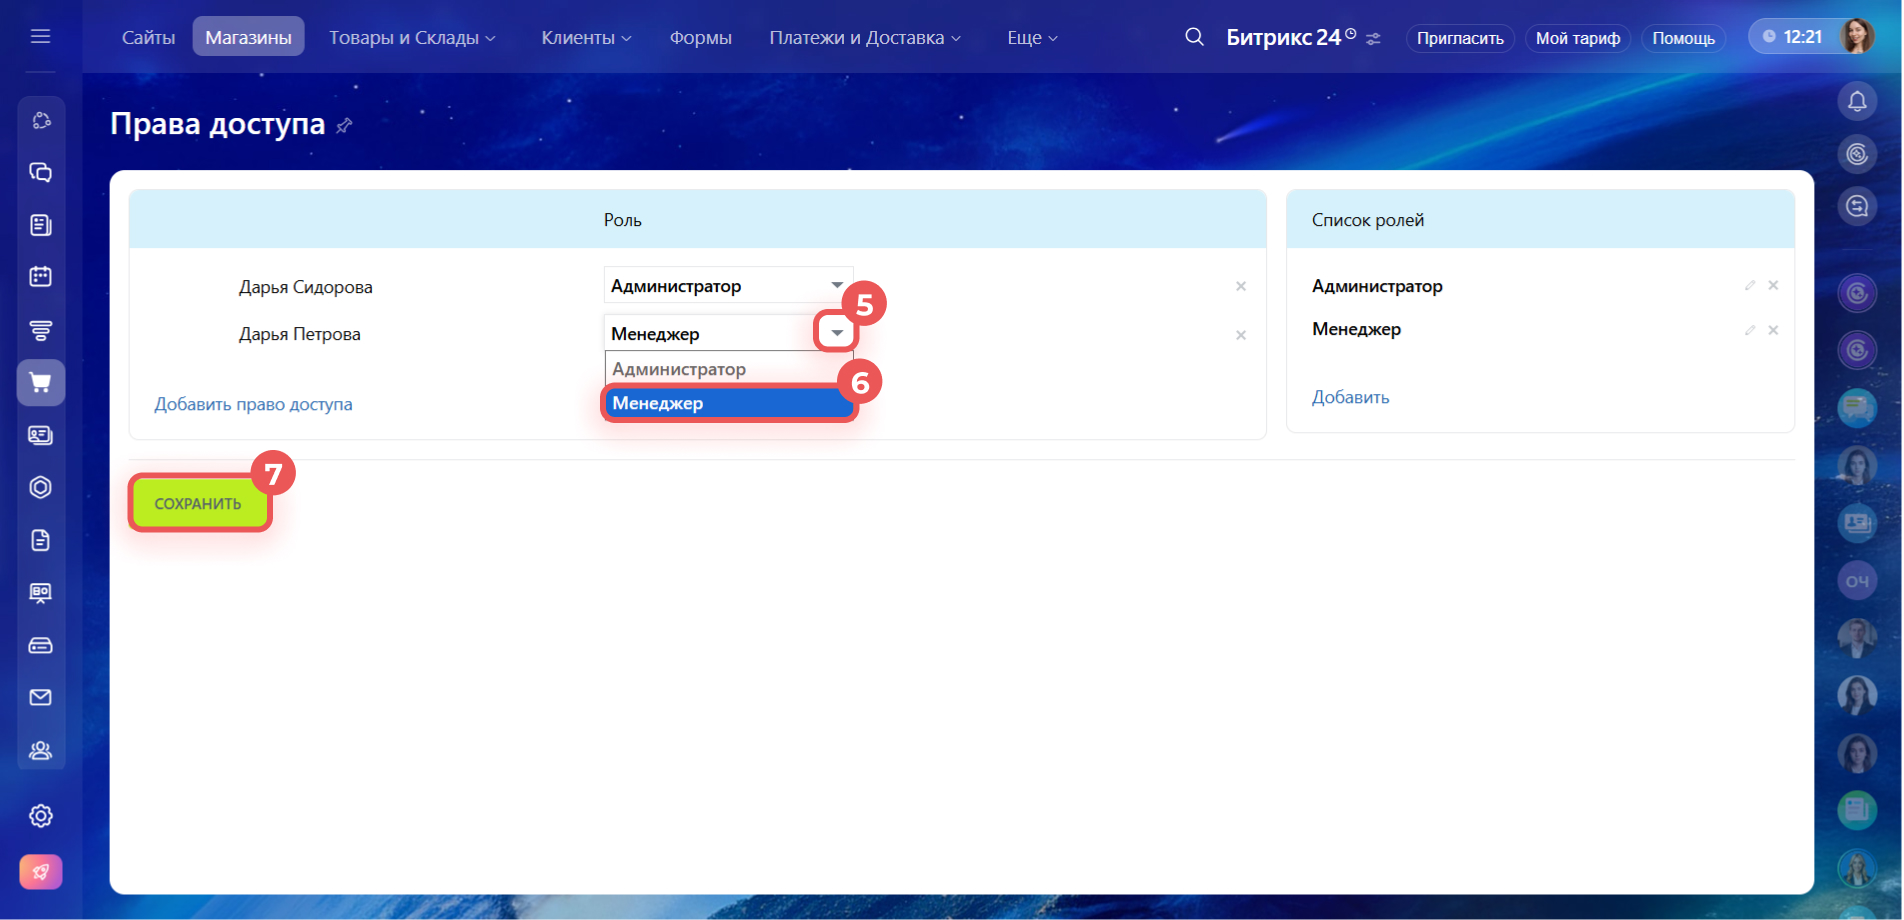Edit the Администратор role with pencil icon

(1749, 286)
